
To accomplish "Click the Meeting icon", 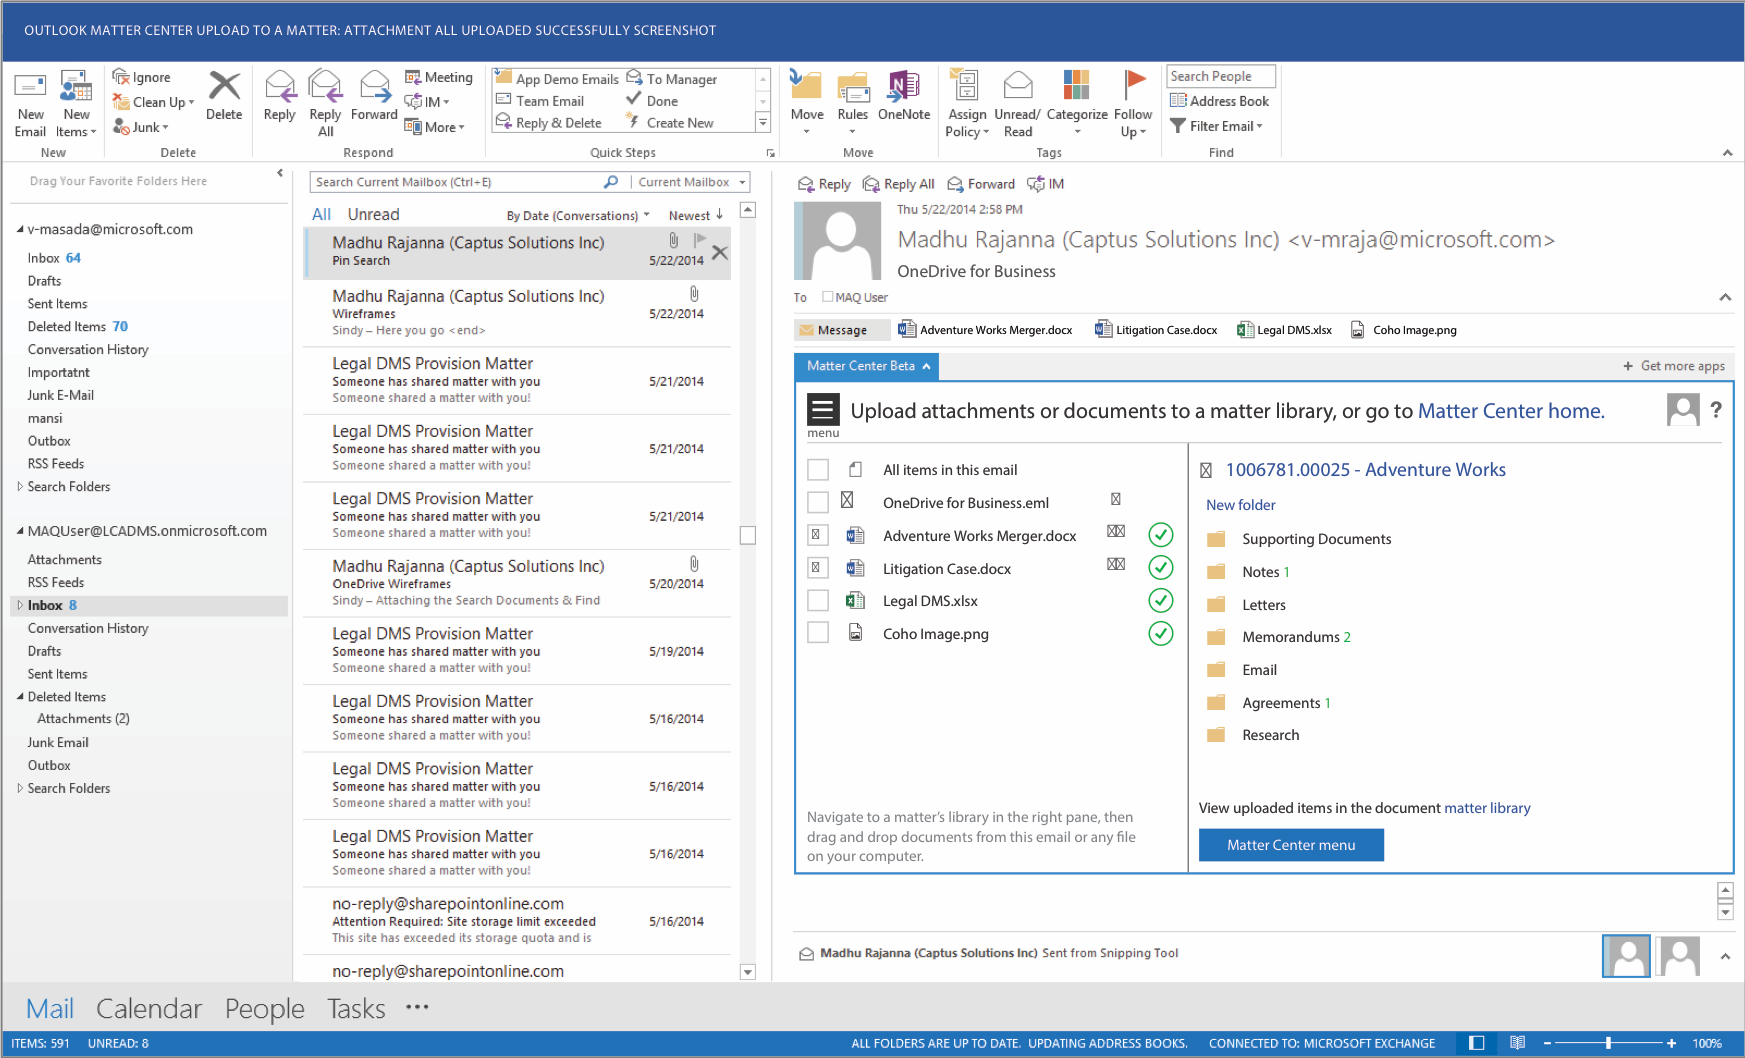I will click(412, 77).
